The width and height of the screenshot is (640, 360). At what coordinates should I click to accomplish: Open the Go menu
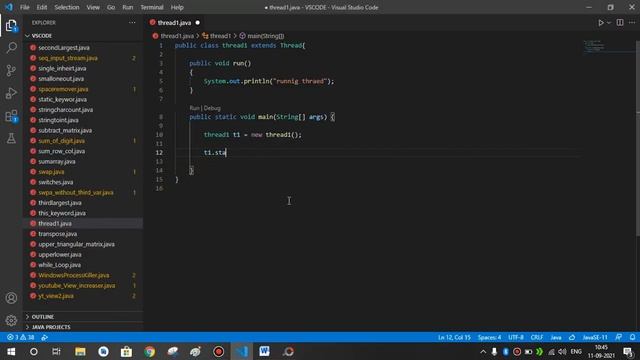click(x=111, y=7)
